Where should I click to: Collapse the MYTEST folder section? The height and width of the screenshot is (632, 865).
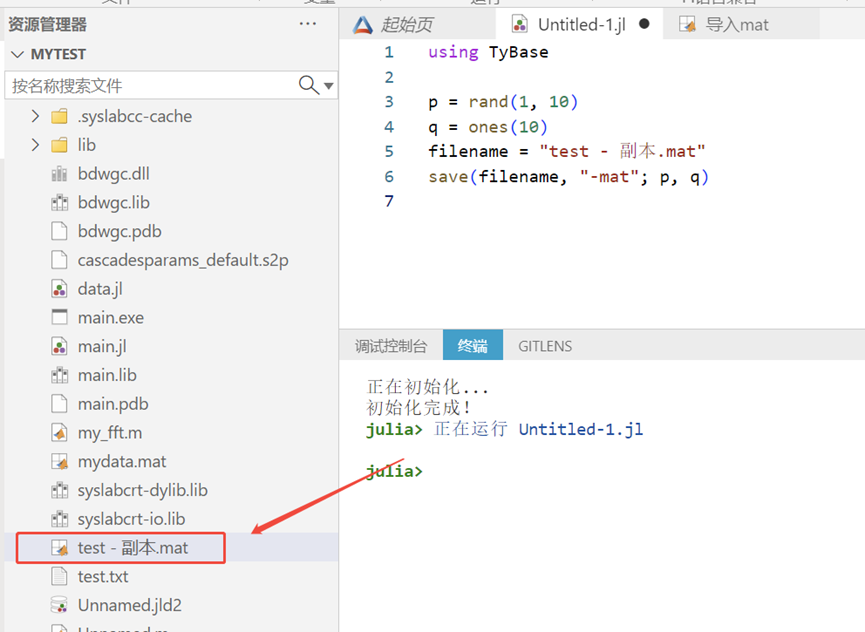(x=18, y=54)
